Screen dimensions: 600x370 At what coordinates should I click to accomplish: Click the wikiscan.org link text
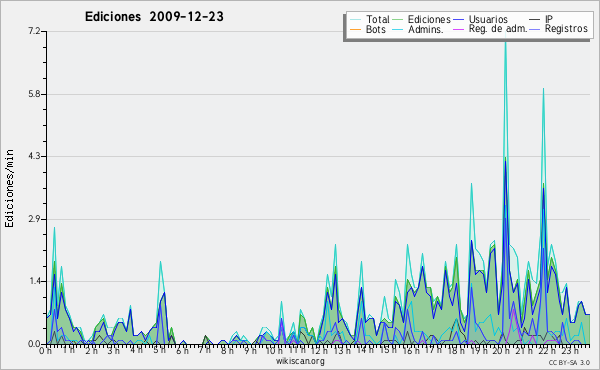click(x=300, y=361)
